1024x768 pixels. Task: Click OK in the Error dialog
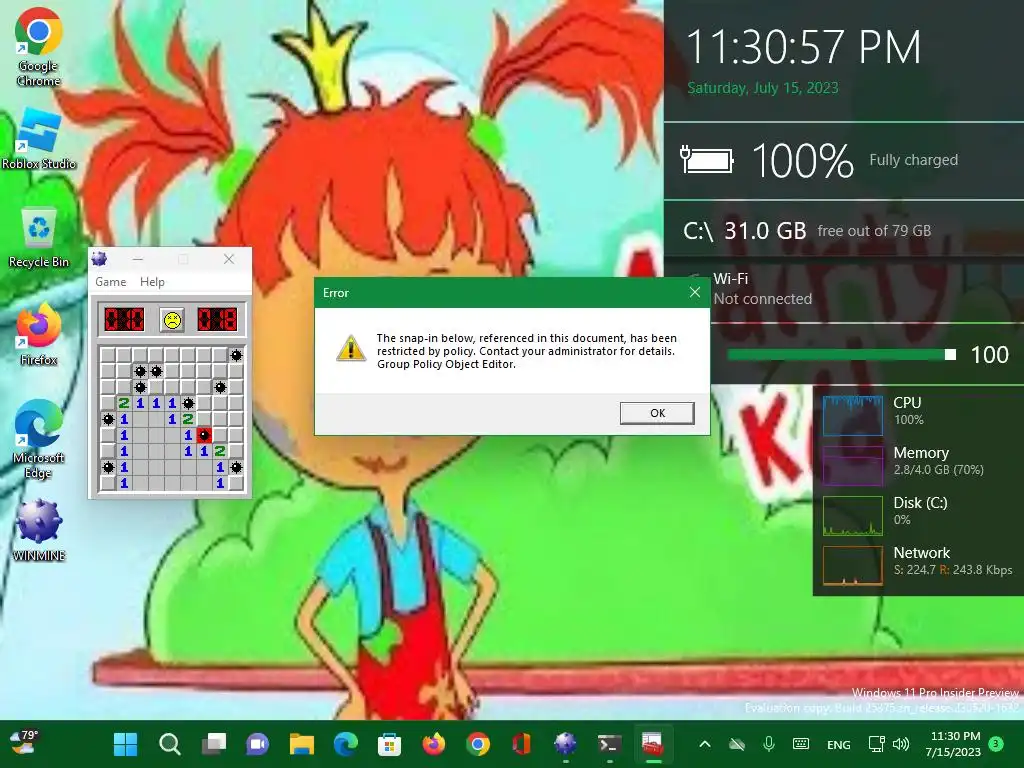[657, 413]
